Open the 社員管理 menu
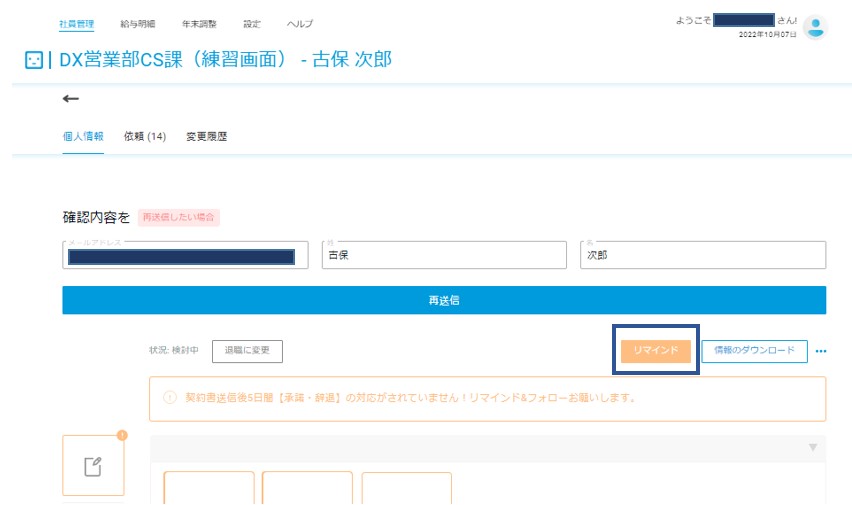This screenshot has height=505, width=852. [x=77, y=24]
